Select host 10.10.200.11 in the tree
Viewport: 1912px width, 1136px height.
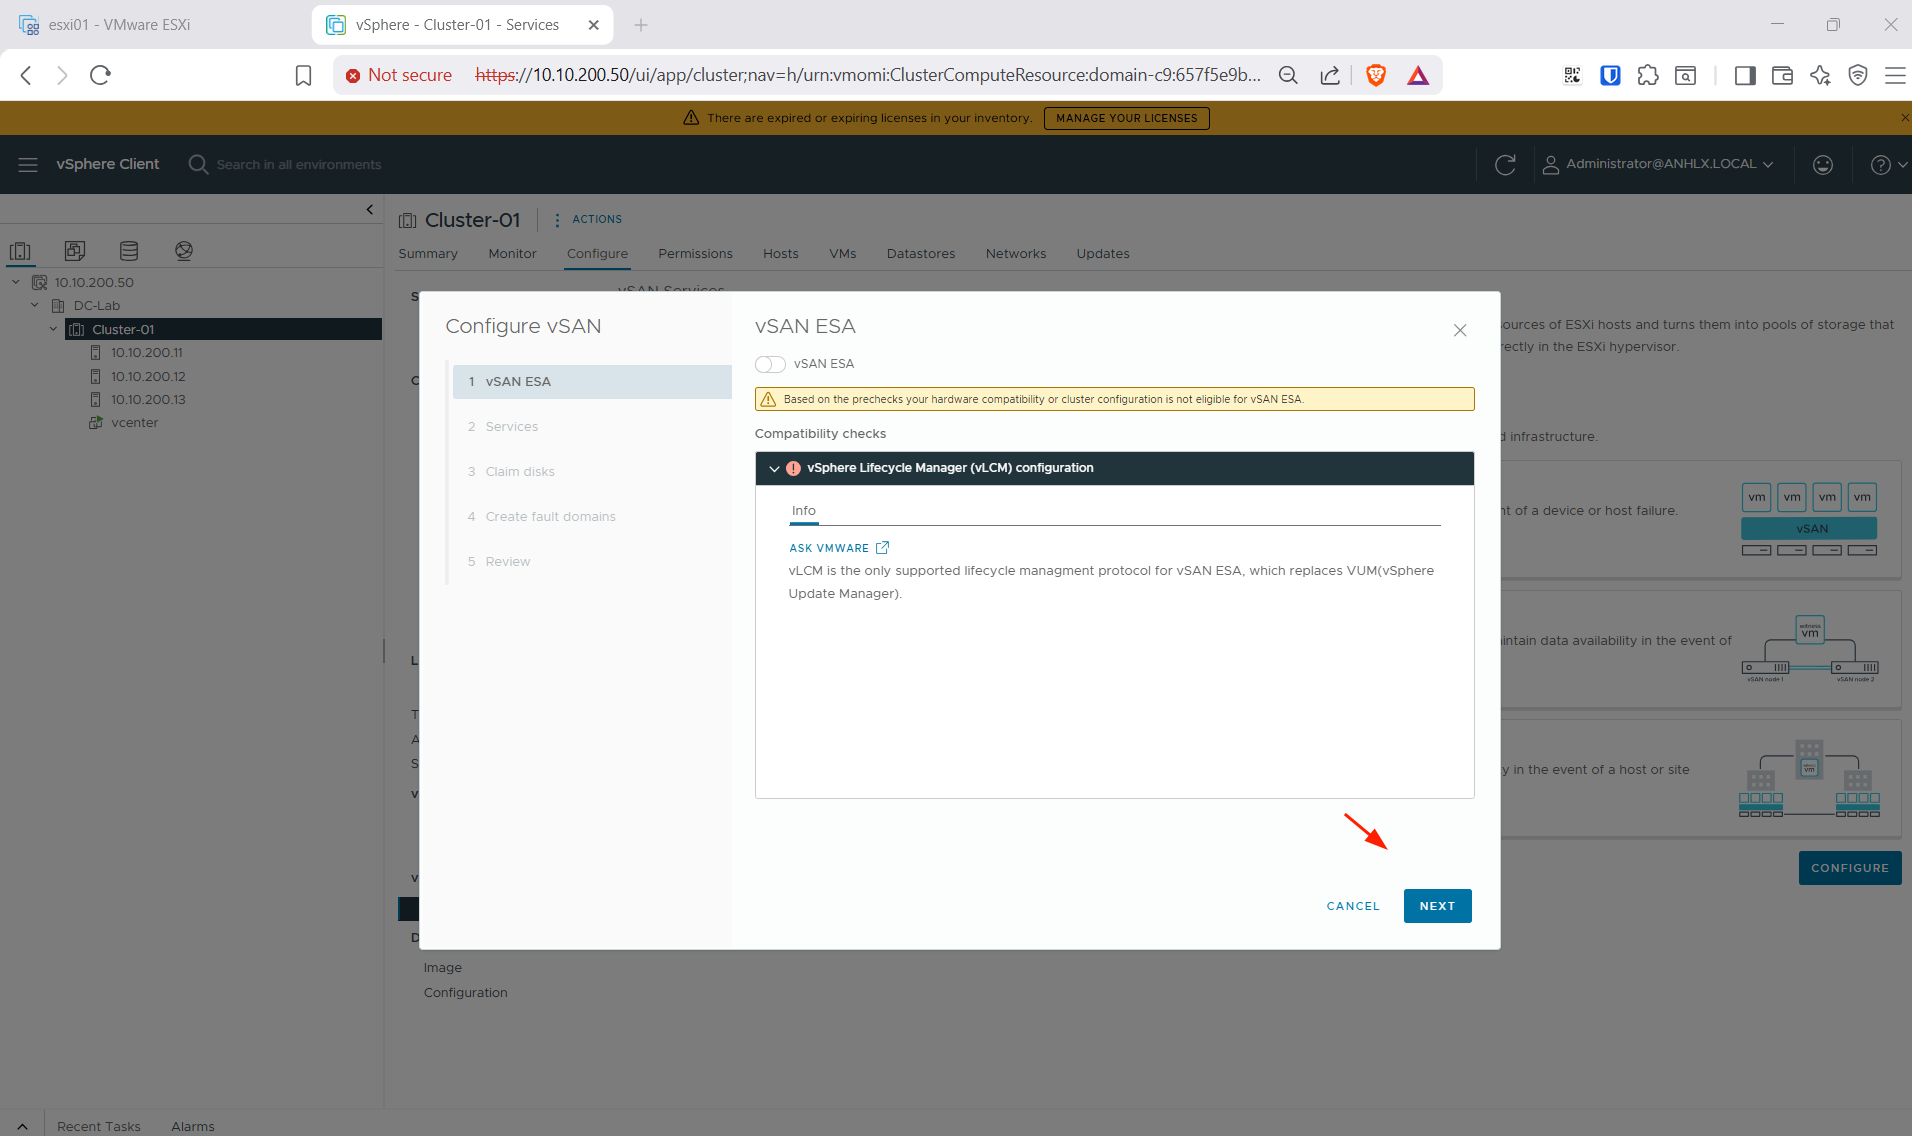[146, 353]
